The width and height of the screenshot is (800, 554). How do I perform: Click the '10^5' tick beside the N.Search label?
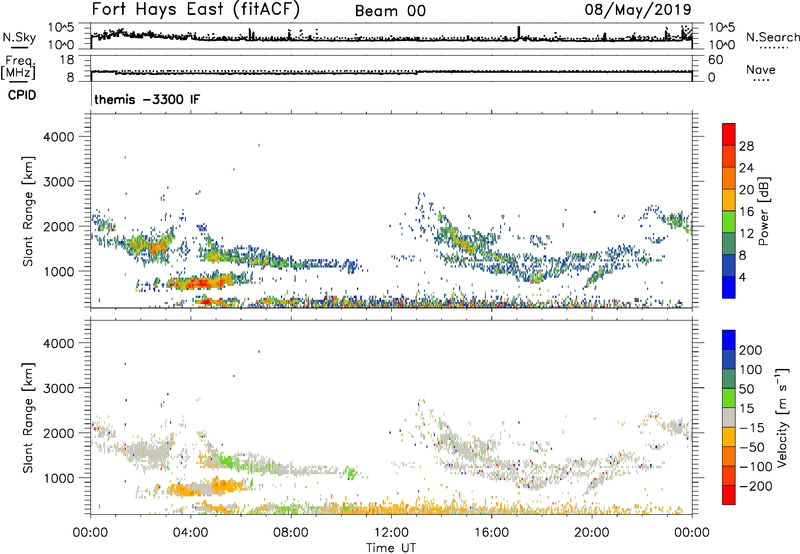coord(722,28)
